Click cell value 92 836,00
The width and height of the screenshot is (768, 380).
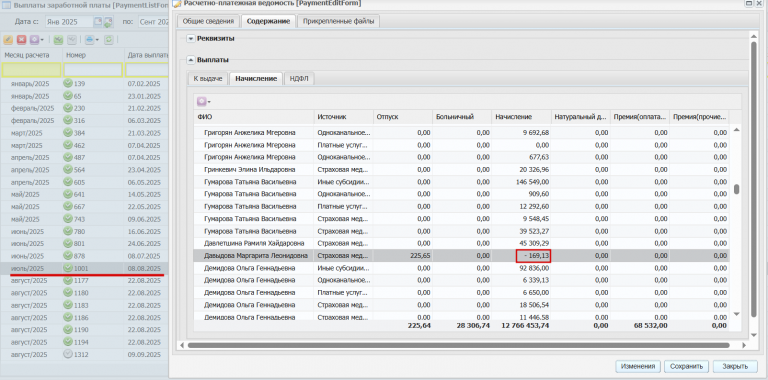[x=535, y=268]
